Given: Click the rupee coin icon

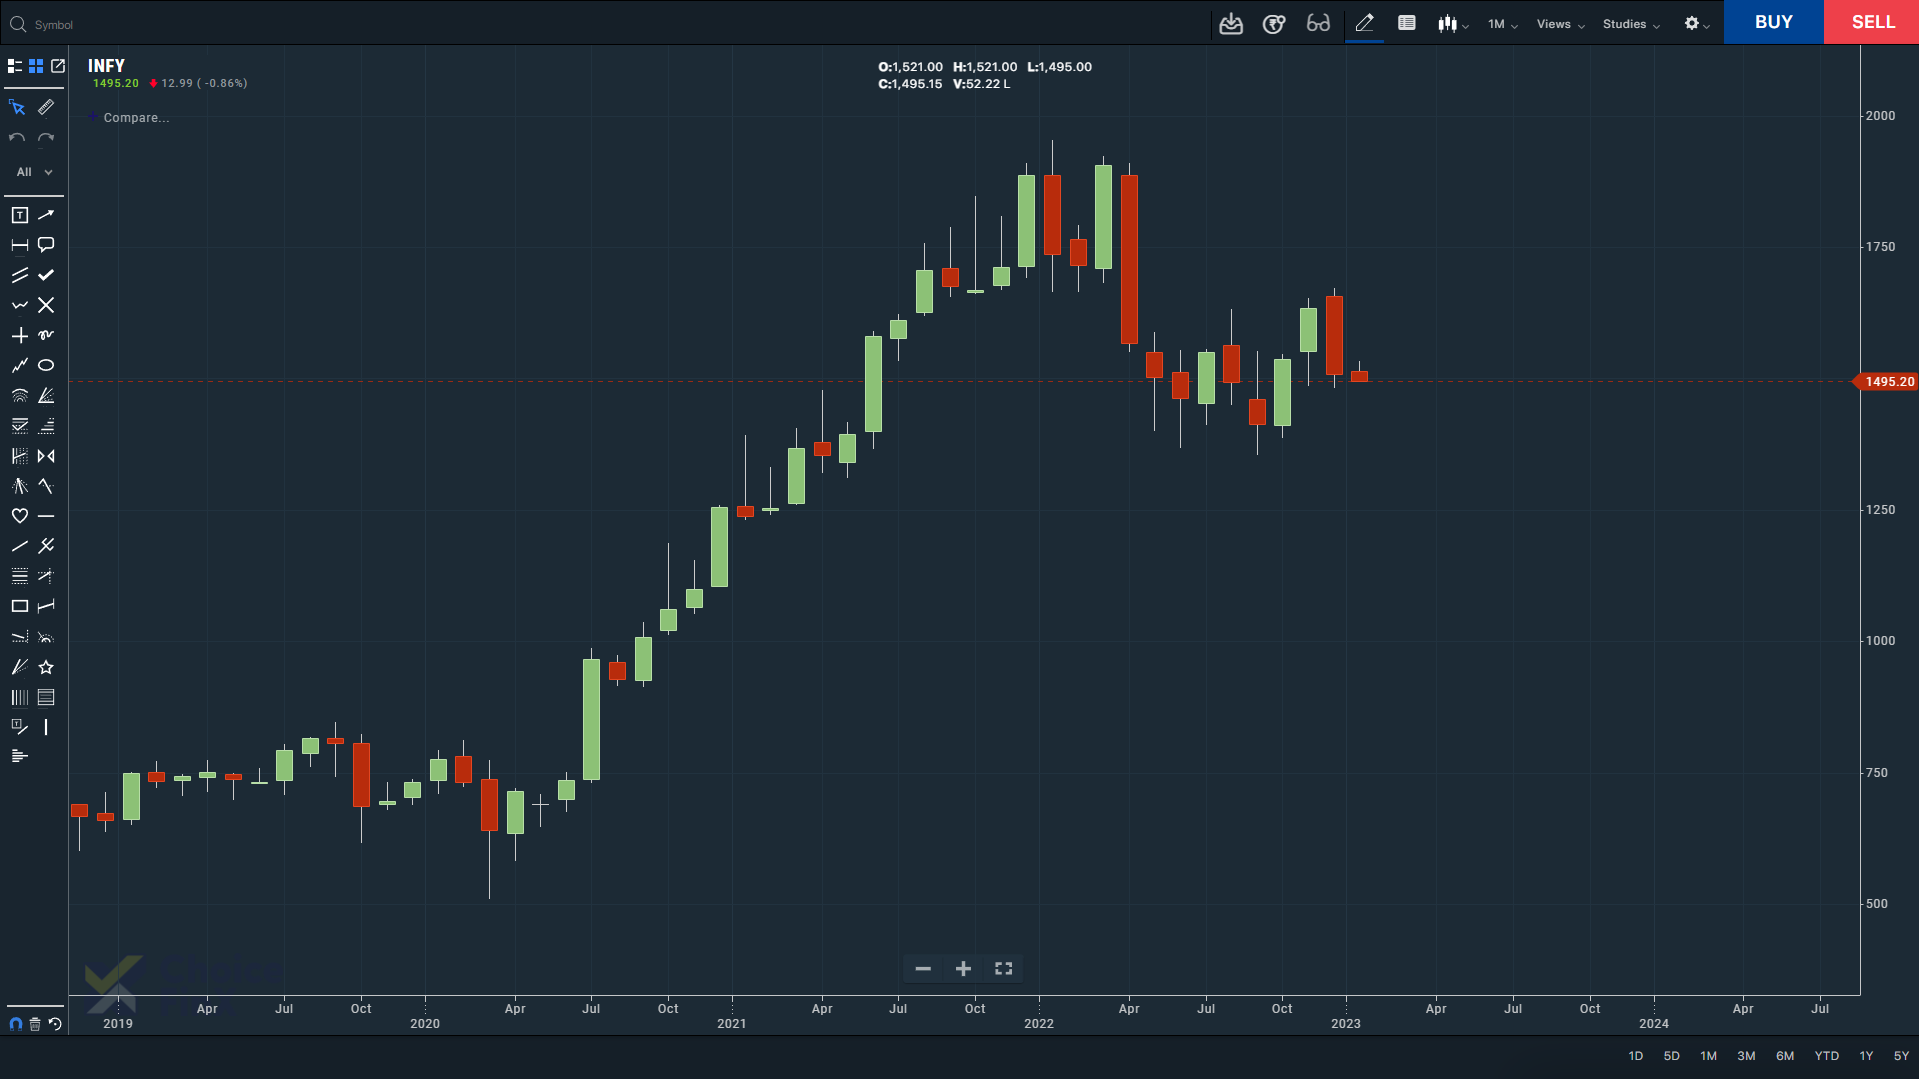Looking at the screenshot, I should (1274, 23).
